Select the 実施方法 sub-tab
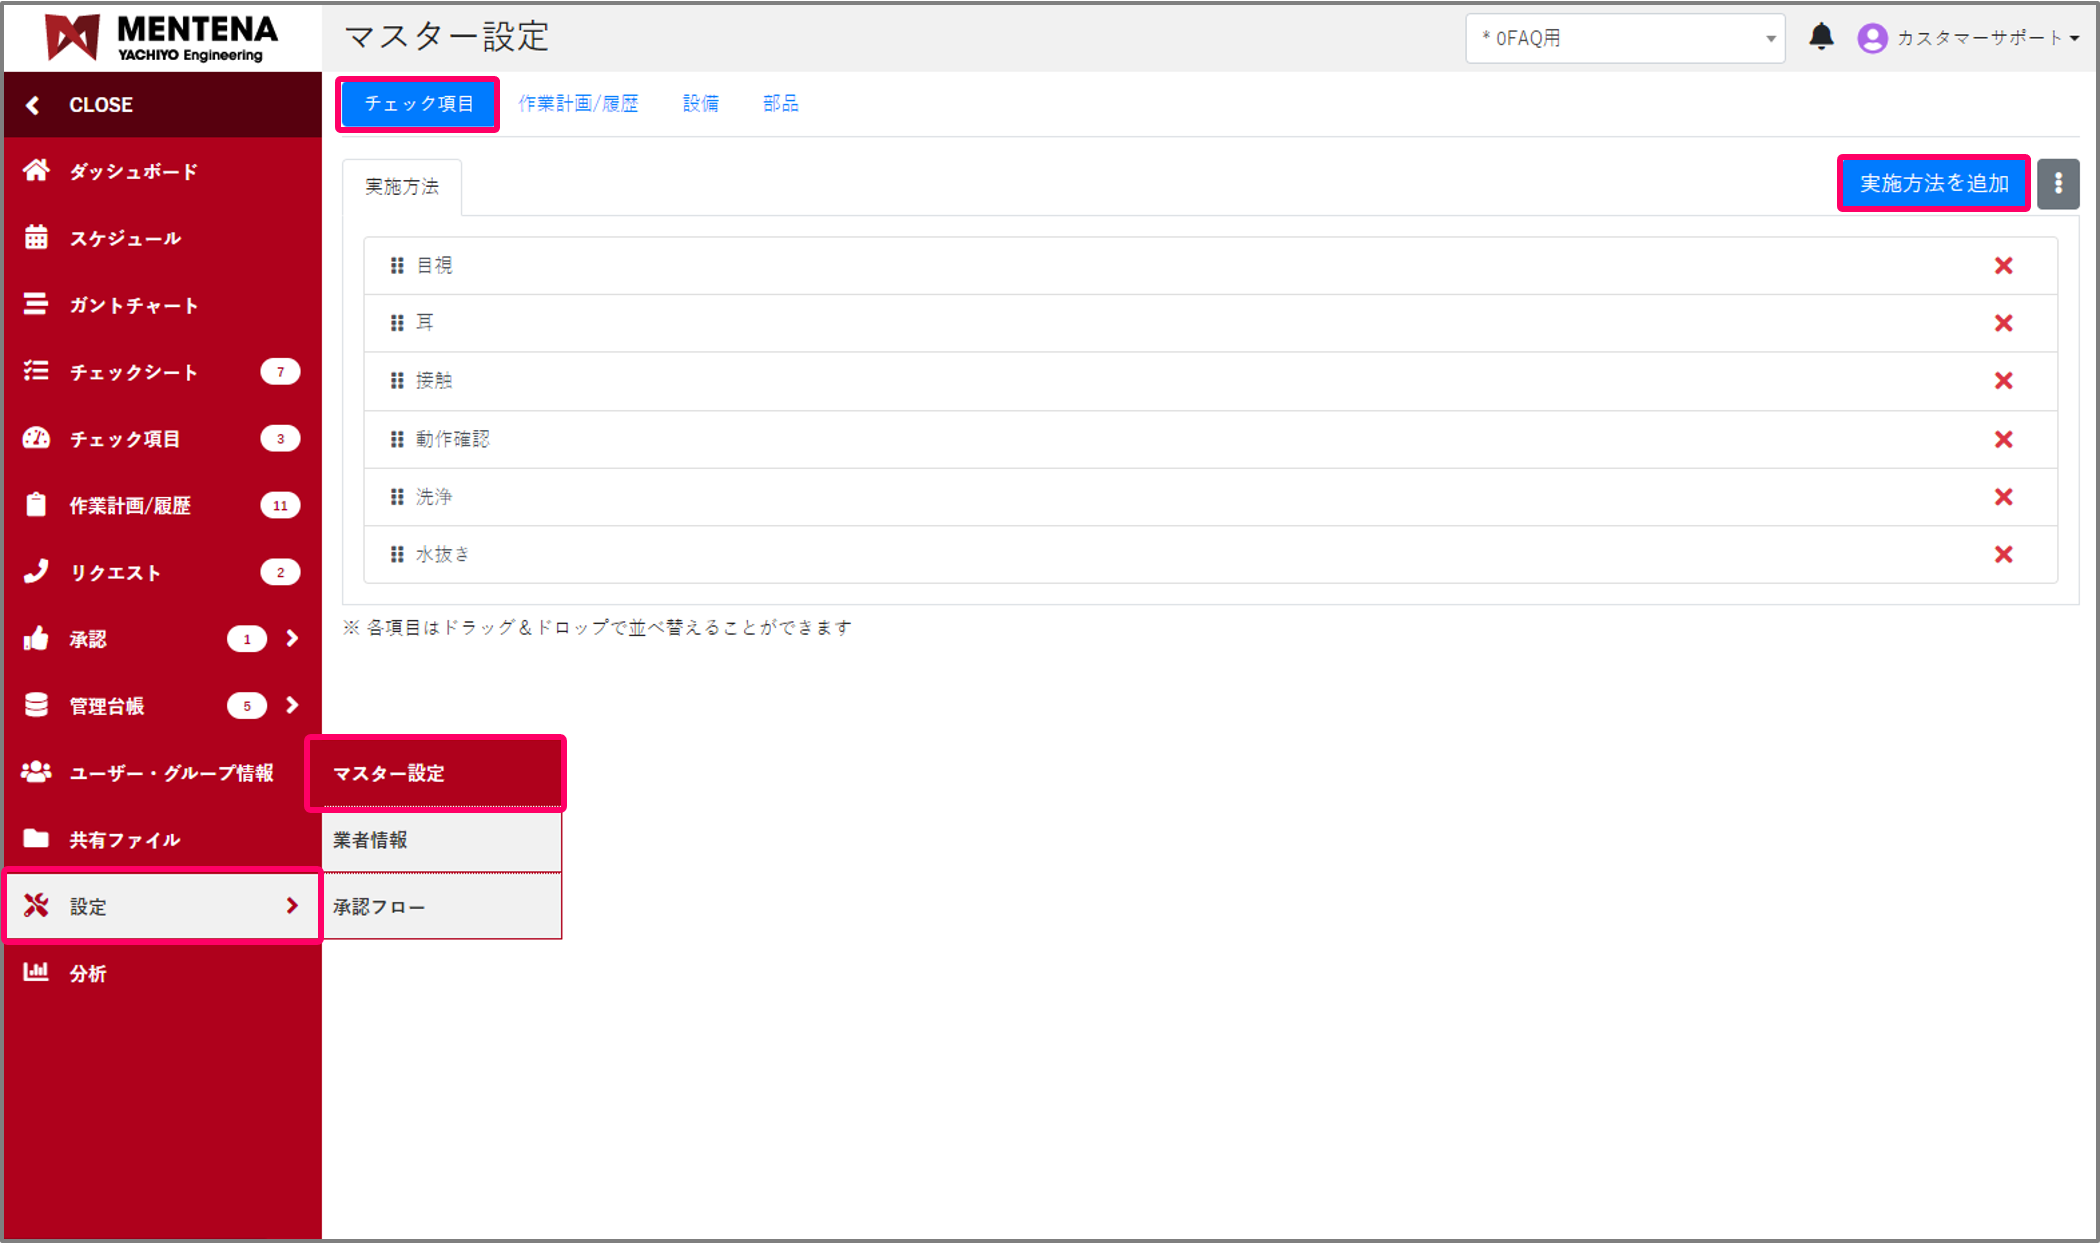Image resolution: width=2100 pixels, height=1244 pixels. tap(402, 187)
